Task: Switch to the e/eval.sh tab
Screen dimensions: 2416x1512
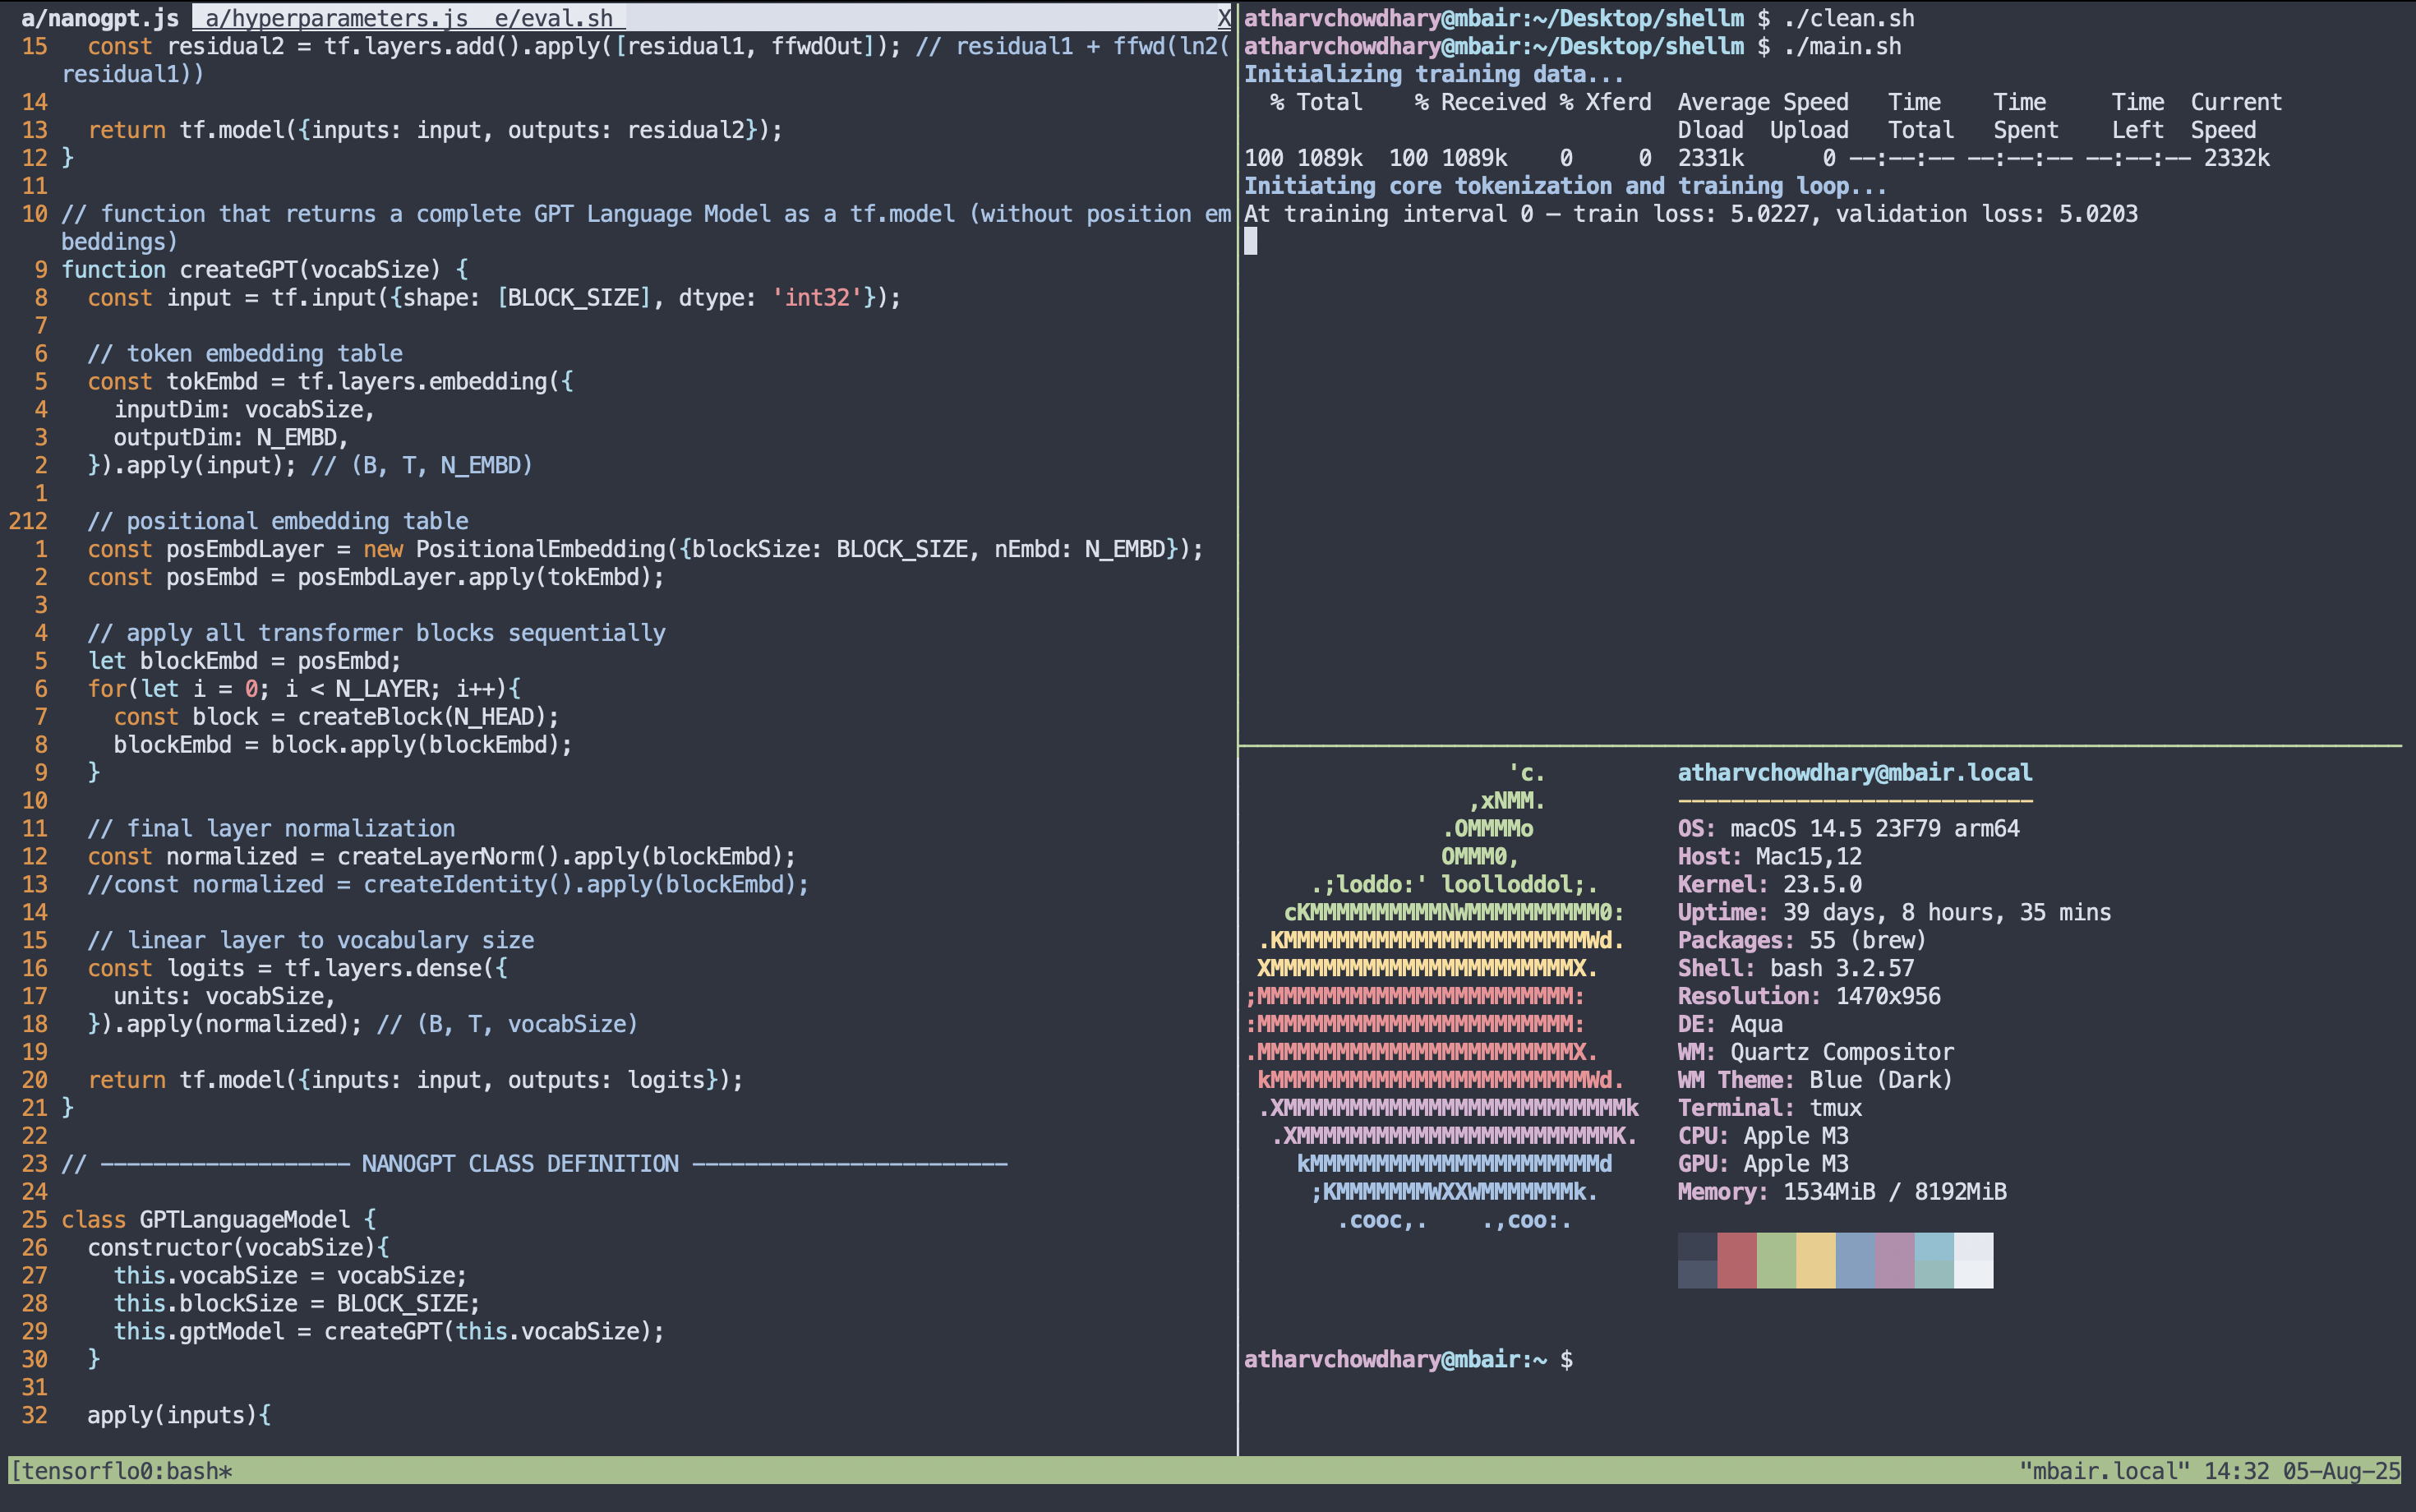Action: [553, 18]
